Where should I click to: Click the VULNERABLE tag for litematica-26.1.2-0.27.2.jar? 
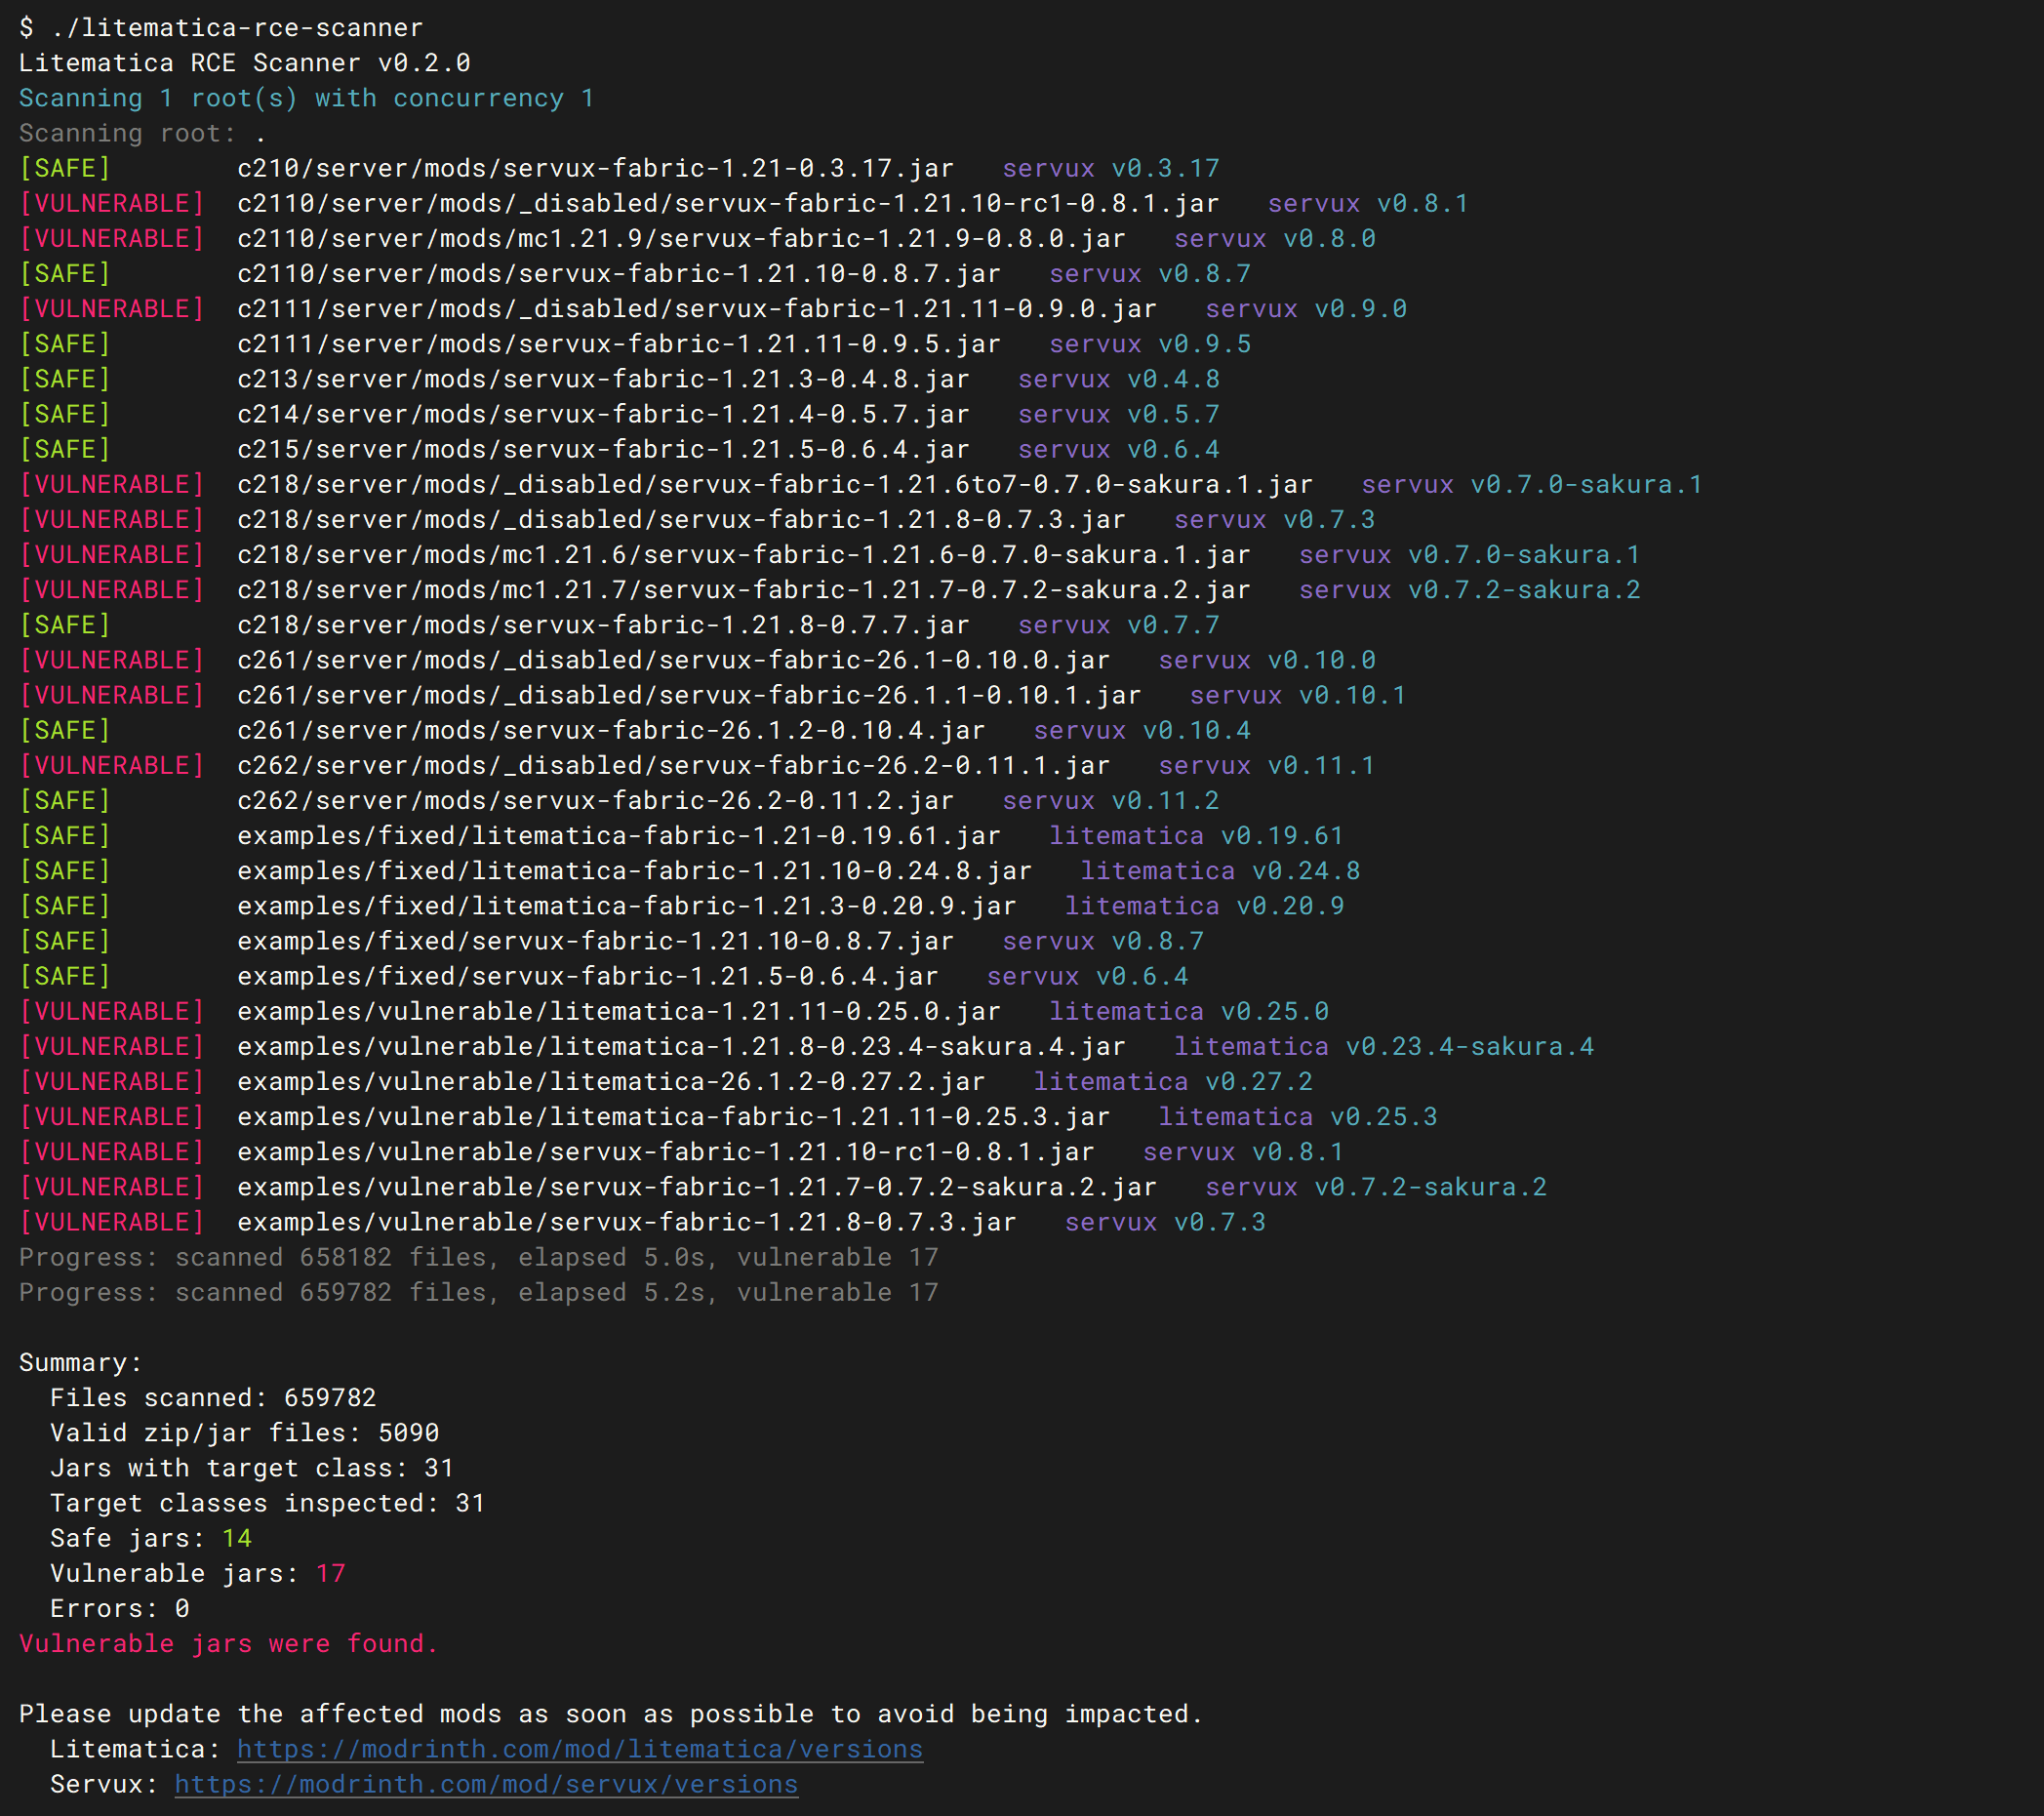click(x=112, y=1081)
